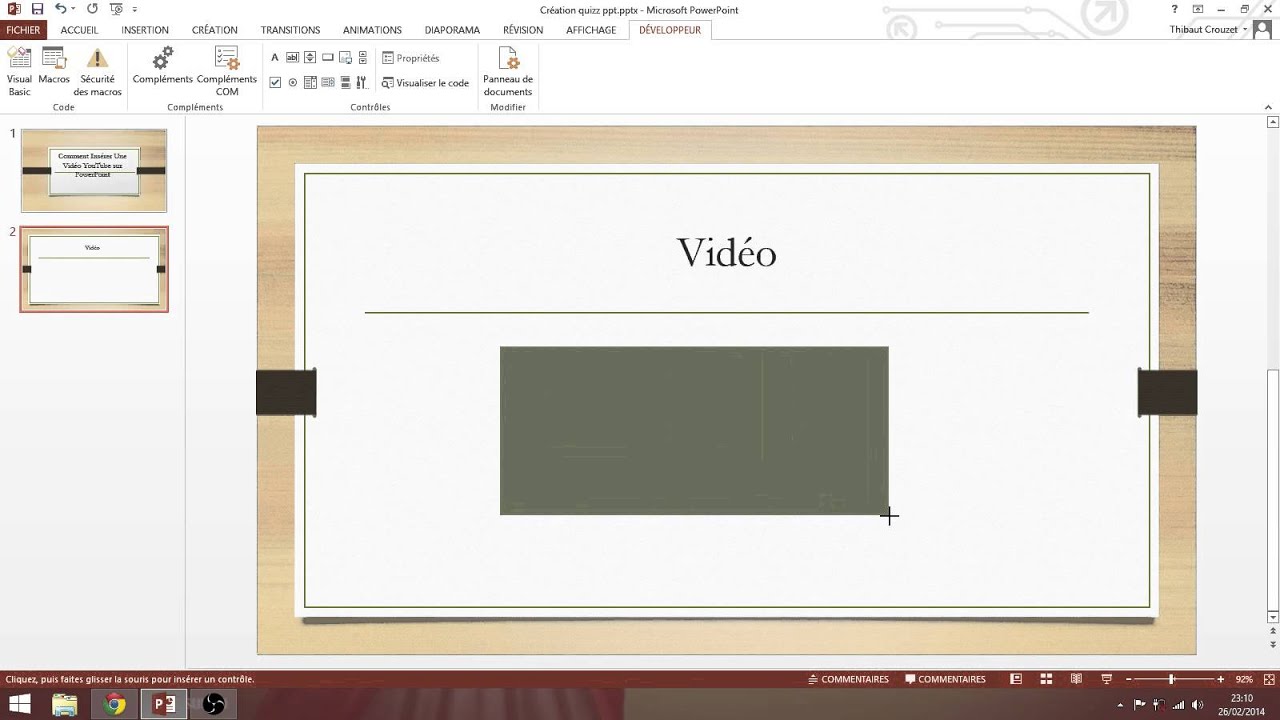
Task: Select the Spin Button control
Action: pos(310,58)
